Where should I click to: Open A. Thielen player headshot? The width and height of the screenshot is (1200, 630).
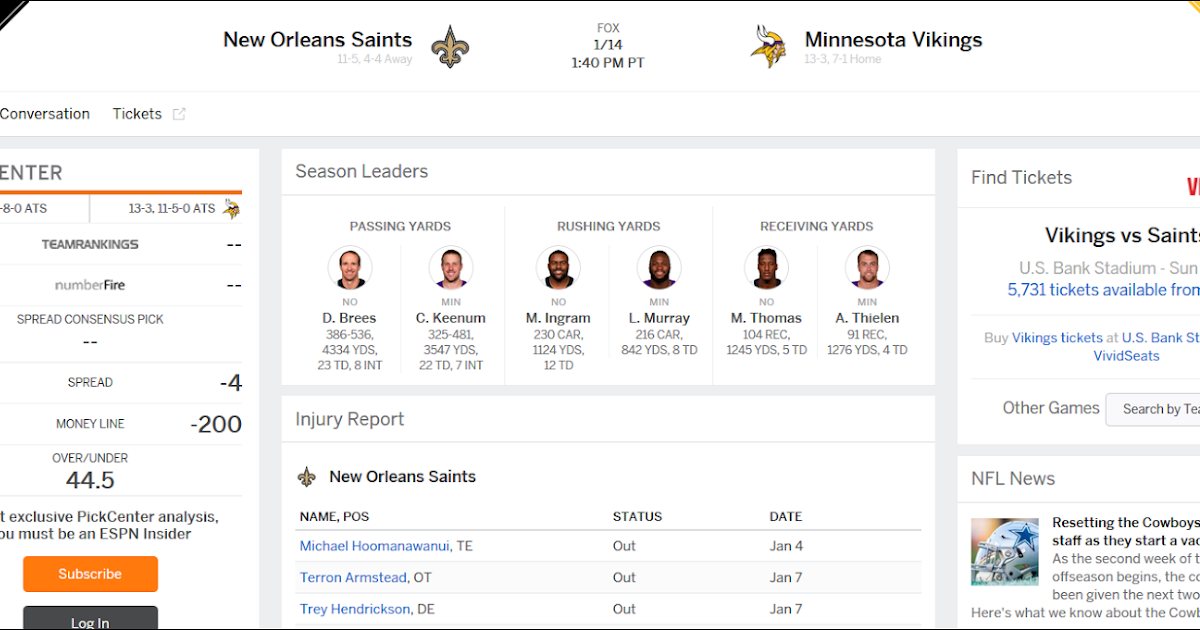[x=867, y=268]
